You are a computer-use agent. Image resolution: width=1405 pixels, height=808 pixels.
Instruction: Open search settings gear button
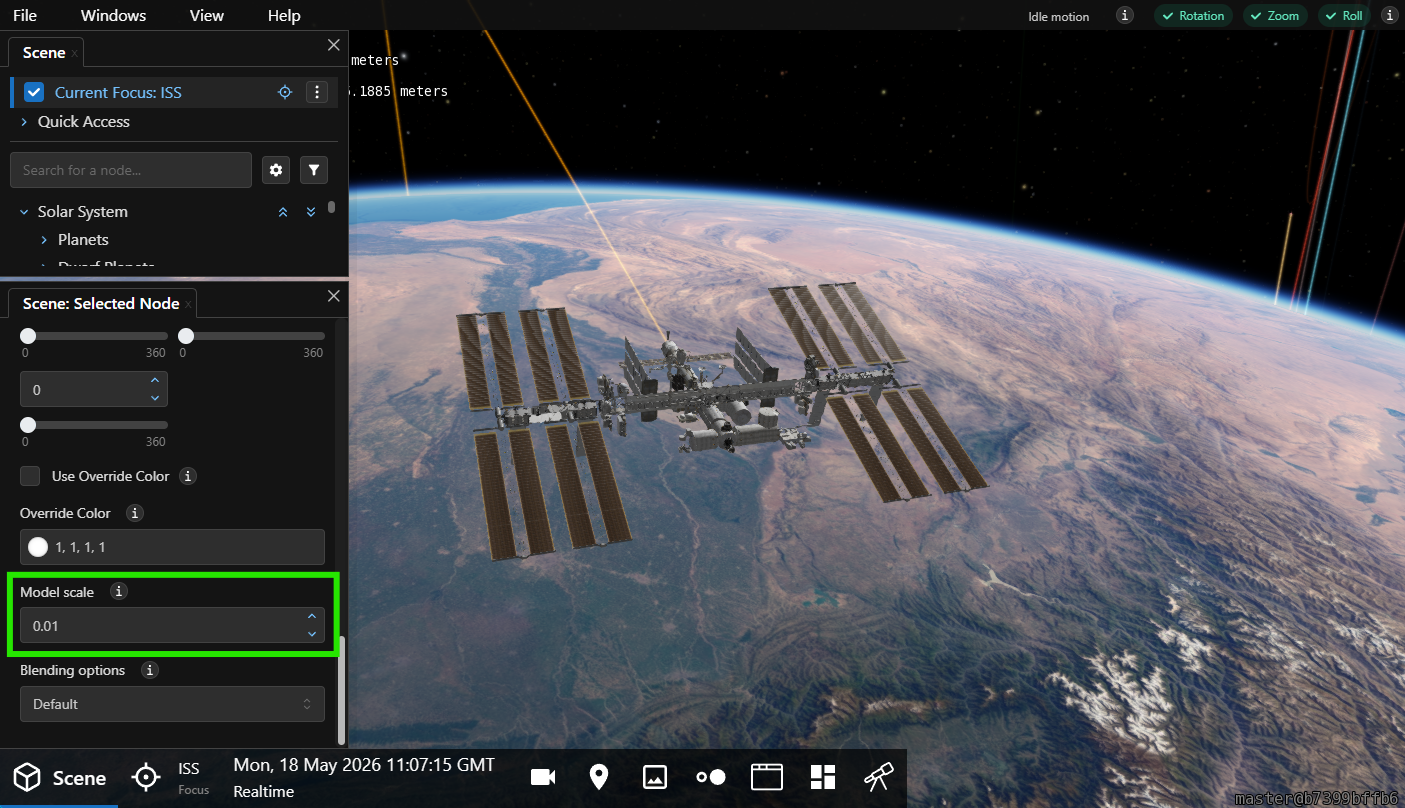click(x=276, y=170)
